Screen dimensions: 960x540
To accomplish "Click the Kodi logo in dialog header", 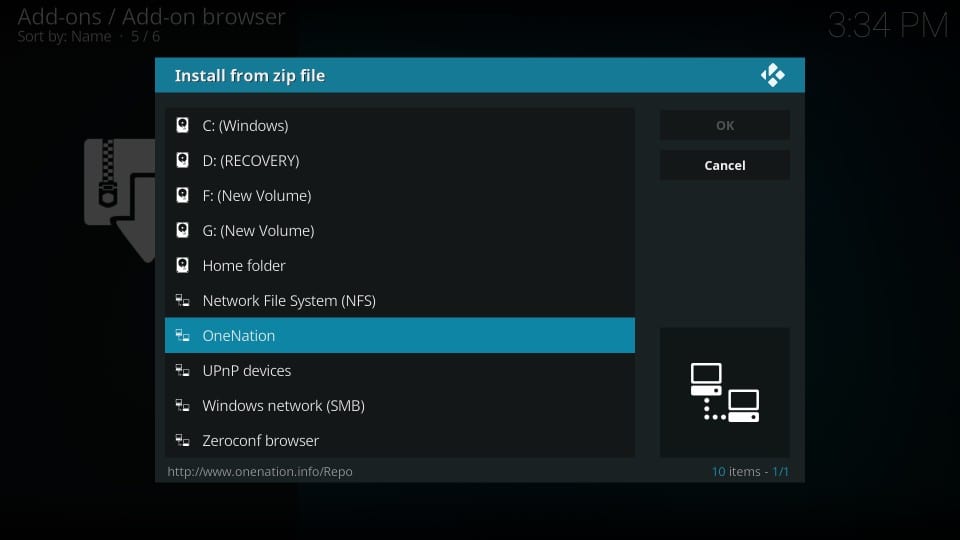I will [x=773, y=75].
